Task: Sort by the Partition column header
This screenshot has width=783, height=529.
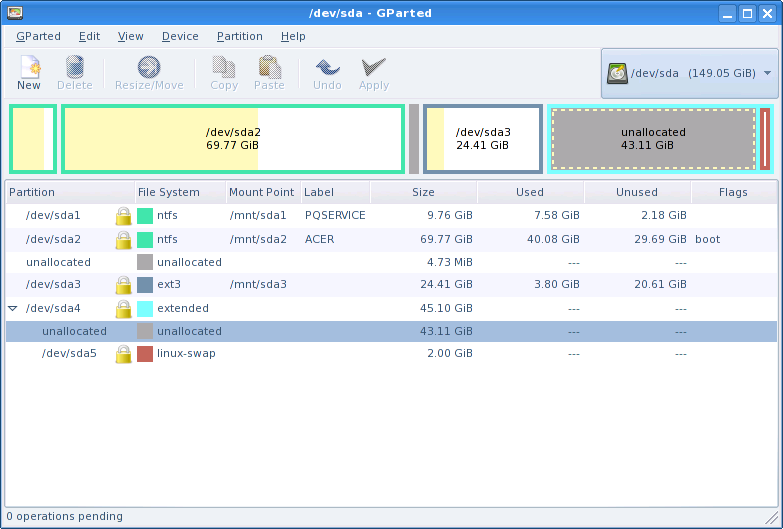Action: click(x=70, y=192)
